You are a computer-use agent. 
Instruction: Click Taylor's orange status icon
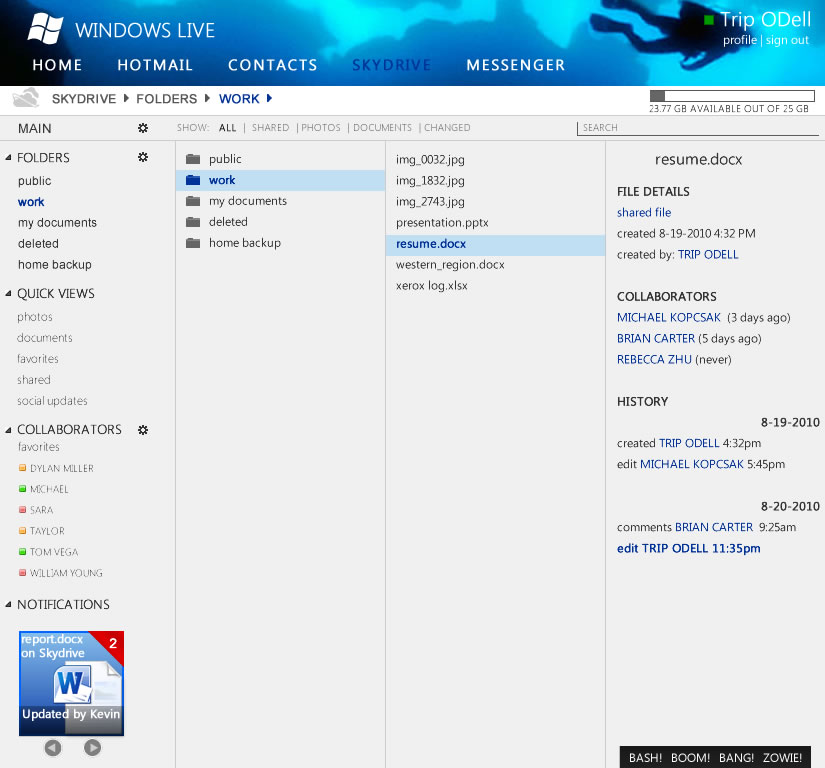(x=22, y=531)
